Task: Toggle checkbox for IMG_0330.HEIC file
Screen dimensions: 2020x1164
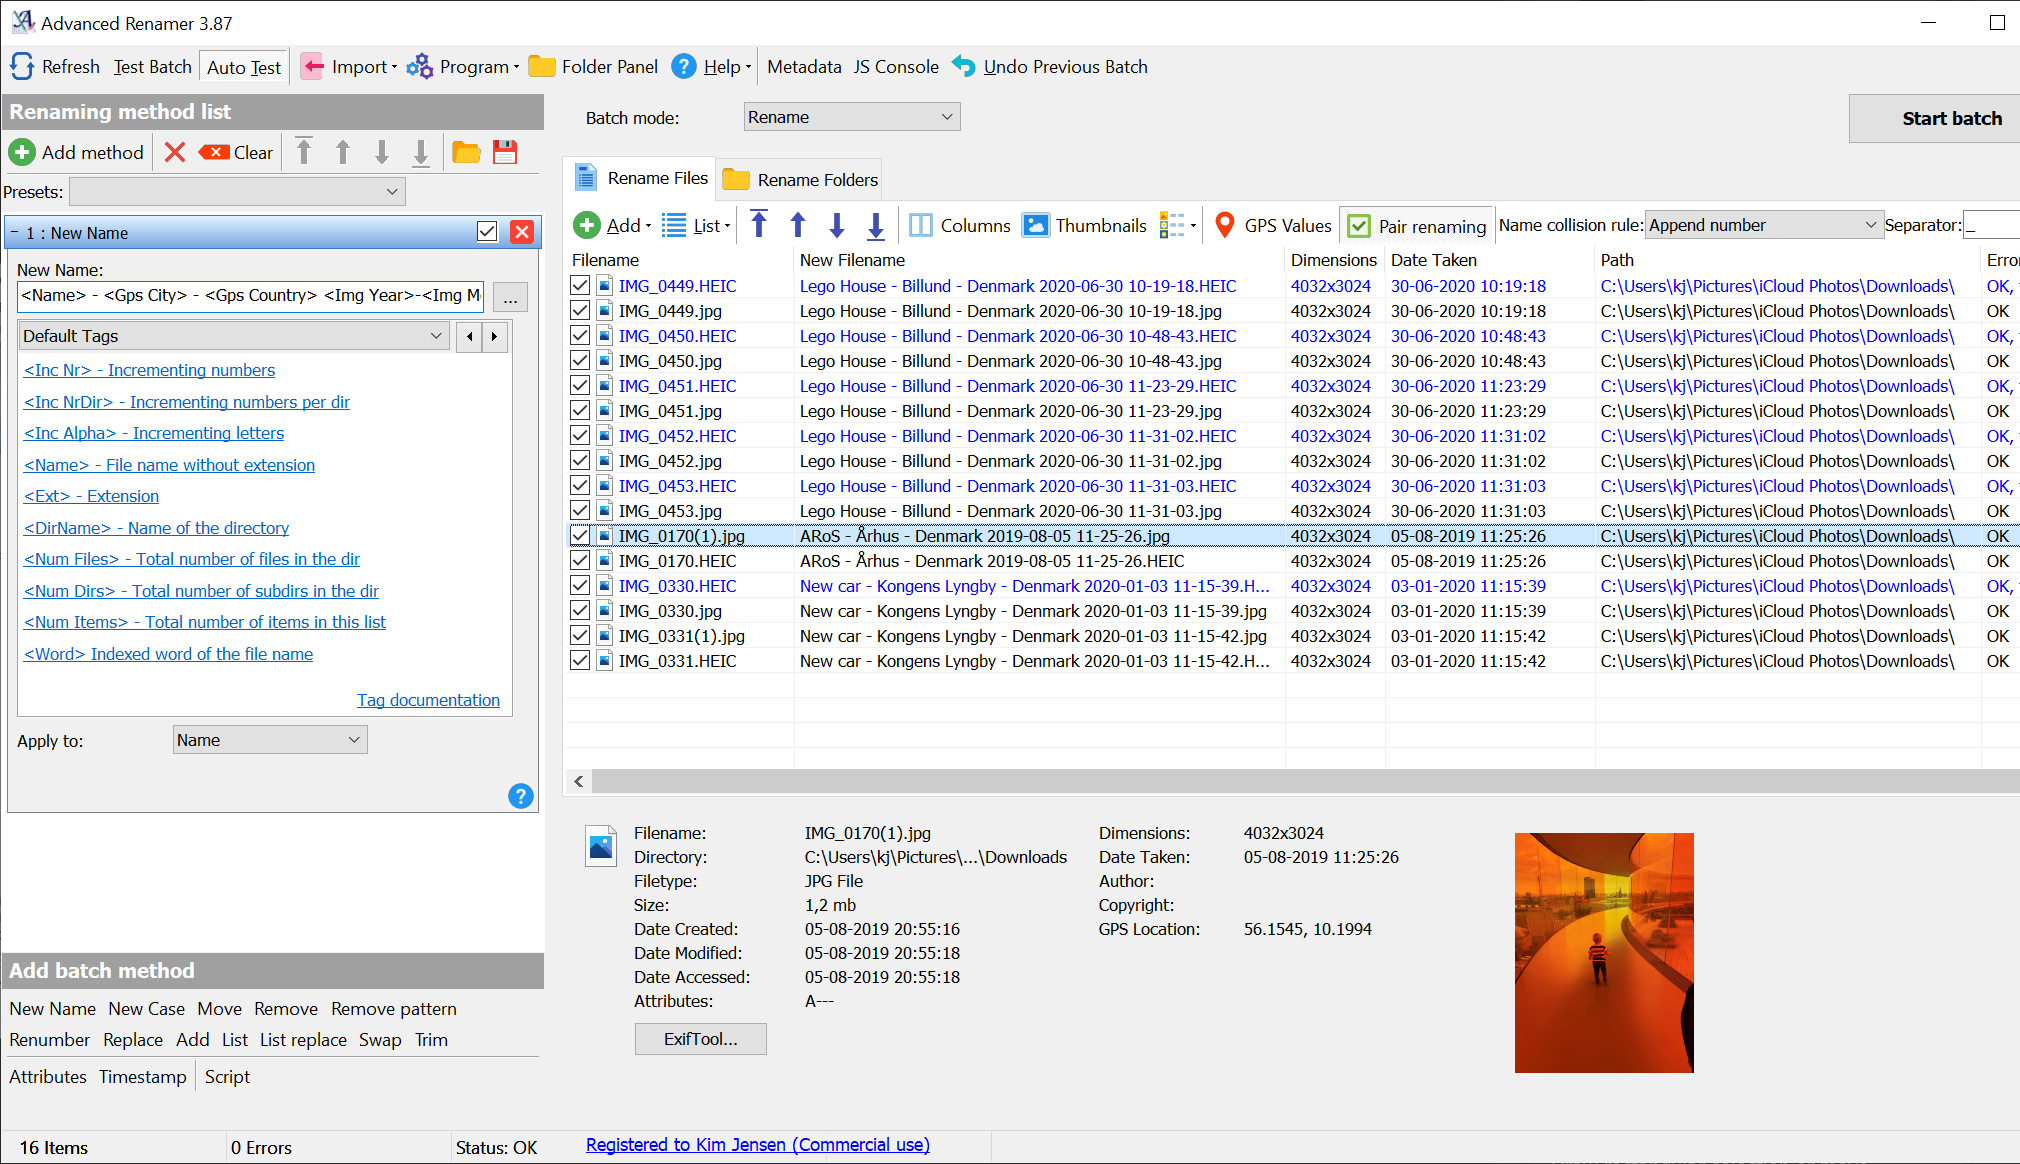Action: [x=581, y=587]
